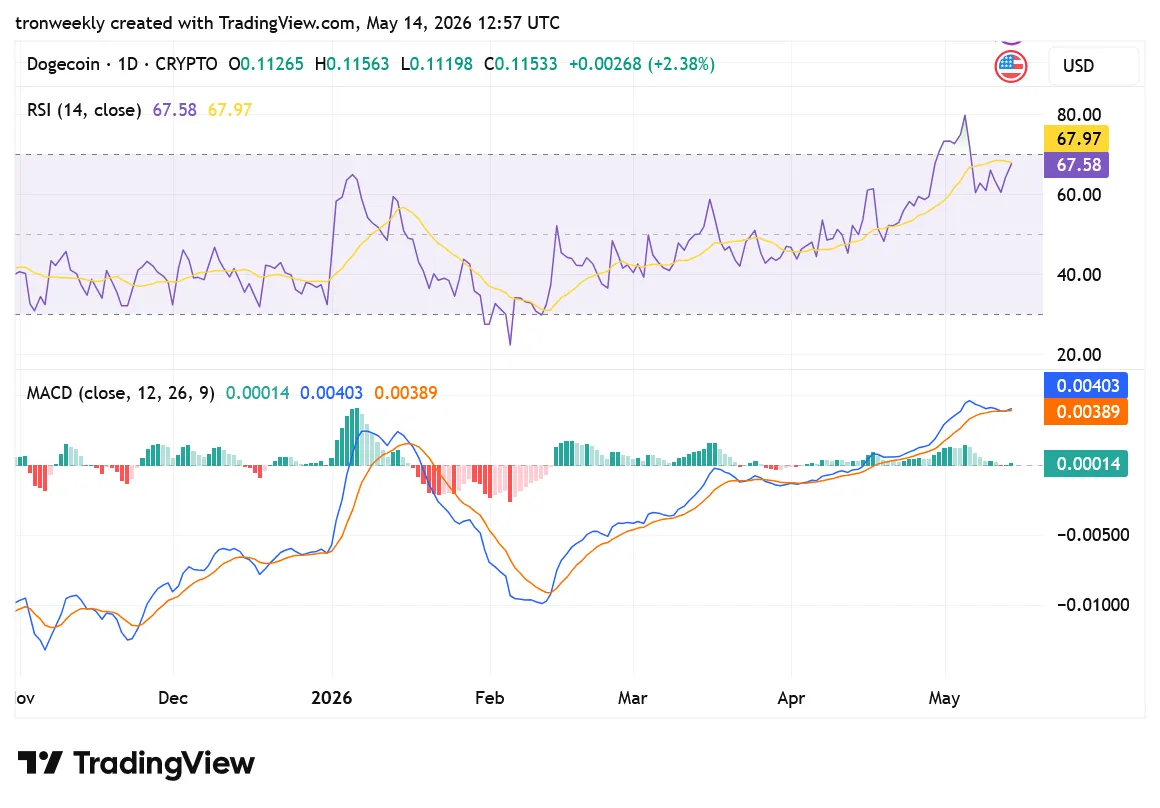Click the −0.00500 MACD scale label
This screenshot has width=1160, height=808.
(1093, 535)
